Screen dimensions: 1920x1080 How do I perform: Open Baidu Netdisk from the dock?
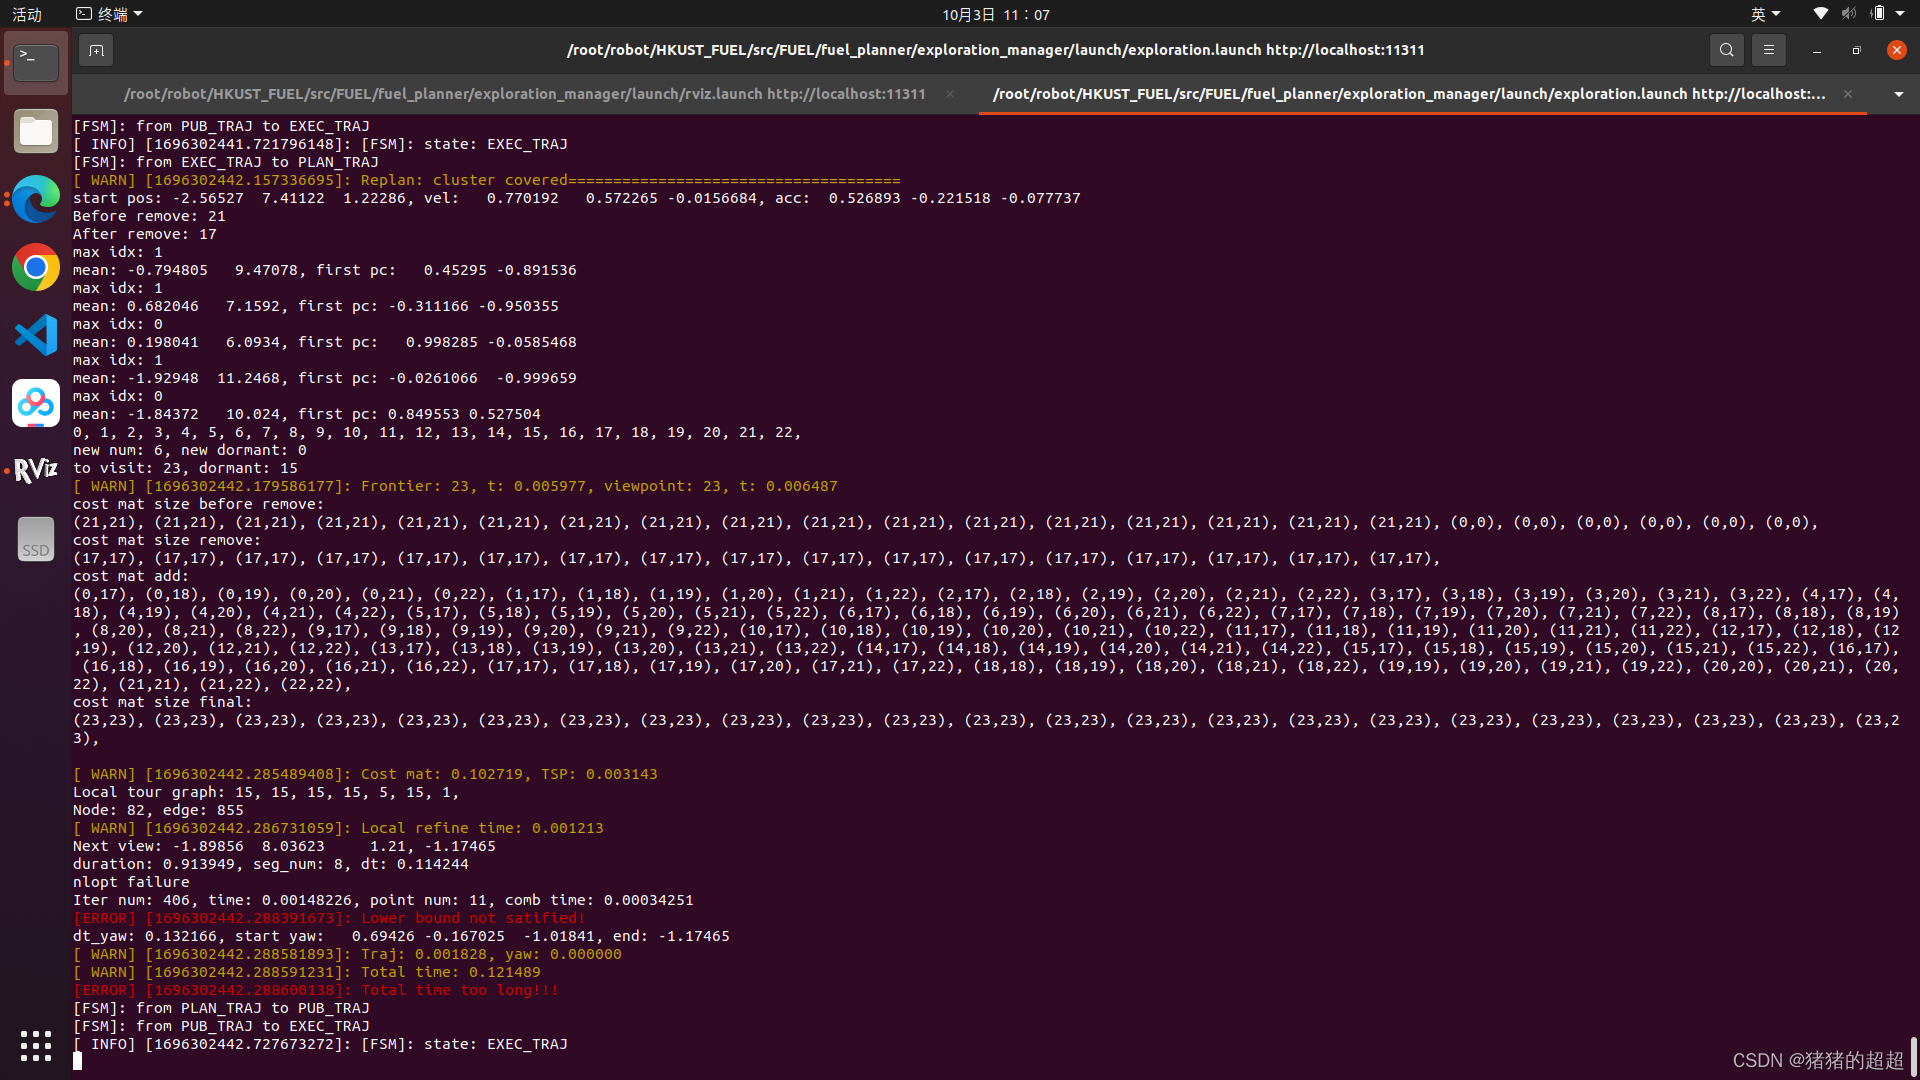[35, 403]
